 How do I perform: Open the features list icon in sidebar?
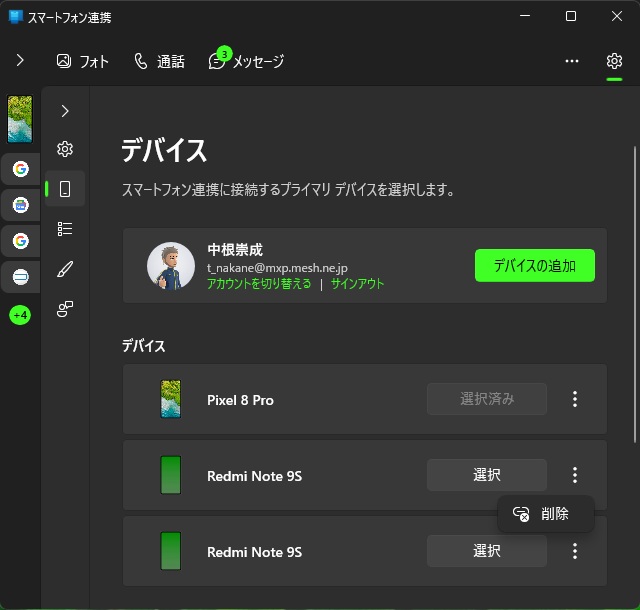pyautogui.click(x=65, y=229)
